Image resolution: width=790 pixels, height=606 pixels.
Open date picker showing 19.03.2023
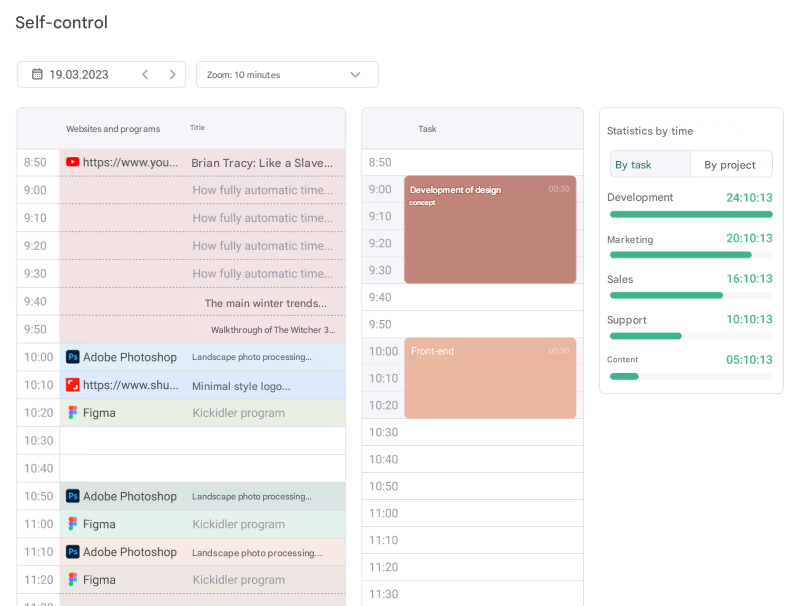101,75
